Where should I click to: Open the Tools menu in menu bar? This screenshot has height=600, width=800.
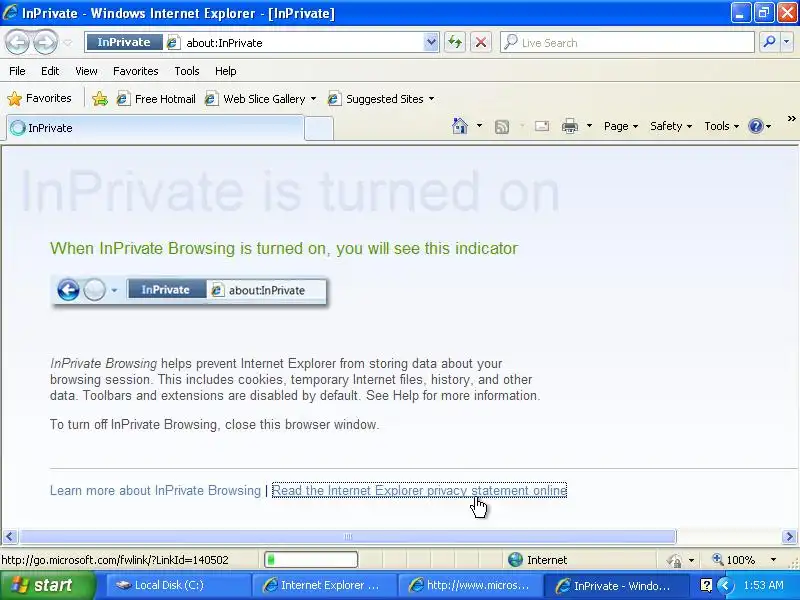coord(187,71)
